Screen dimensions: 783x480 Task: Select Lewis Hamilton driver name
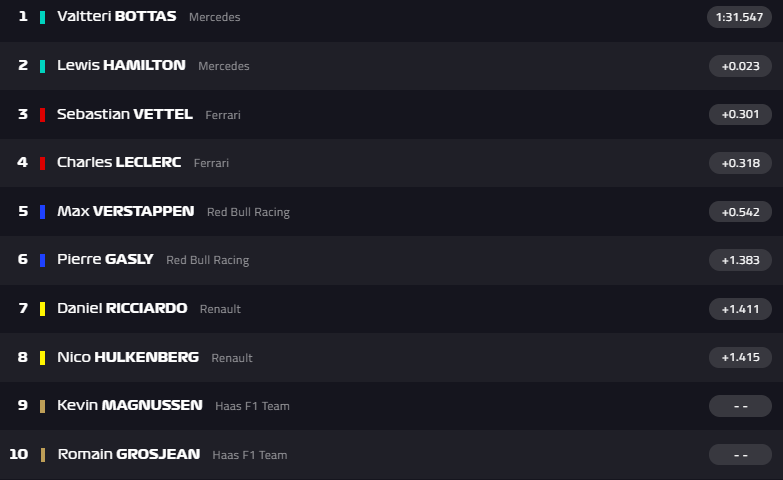point(121,65)
